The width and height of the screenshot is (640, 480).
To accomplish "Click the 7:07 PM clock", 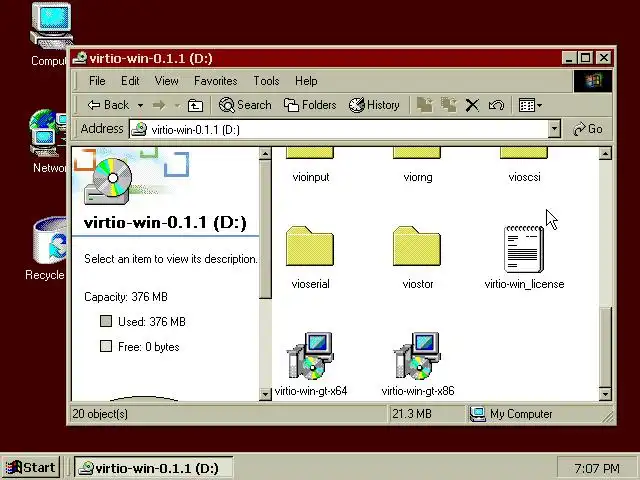I will pyautogui.click(x=597, y=468).
